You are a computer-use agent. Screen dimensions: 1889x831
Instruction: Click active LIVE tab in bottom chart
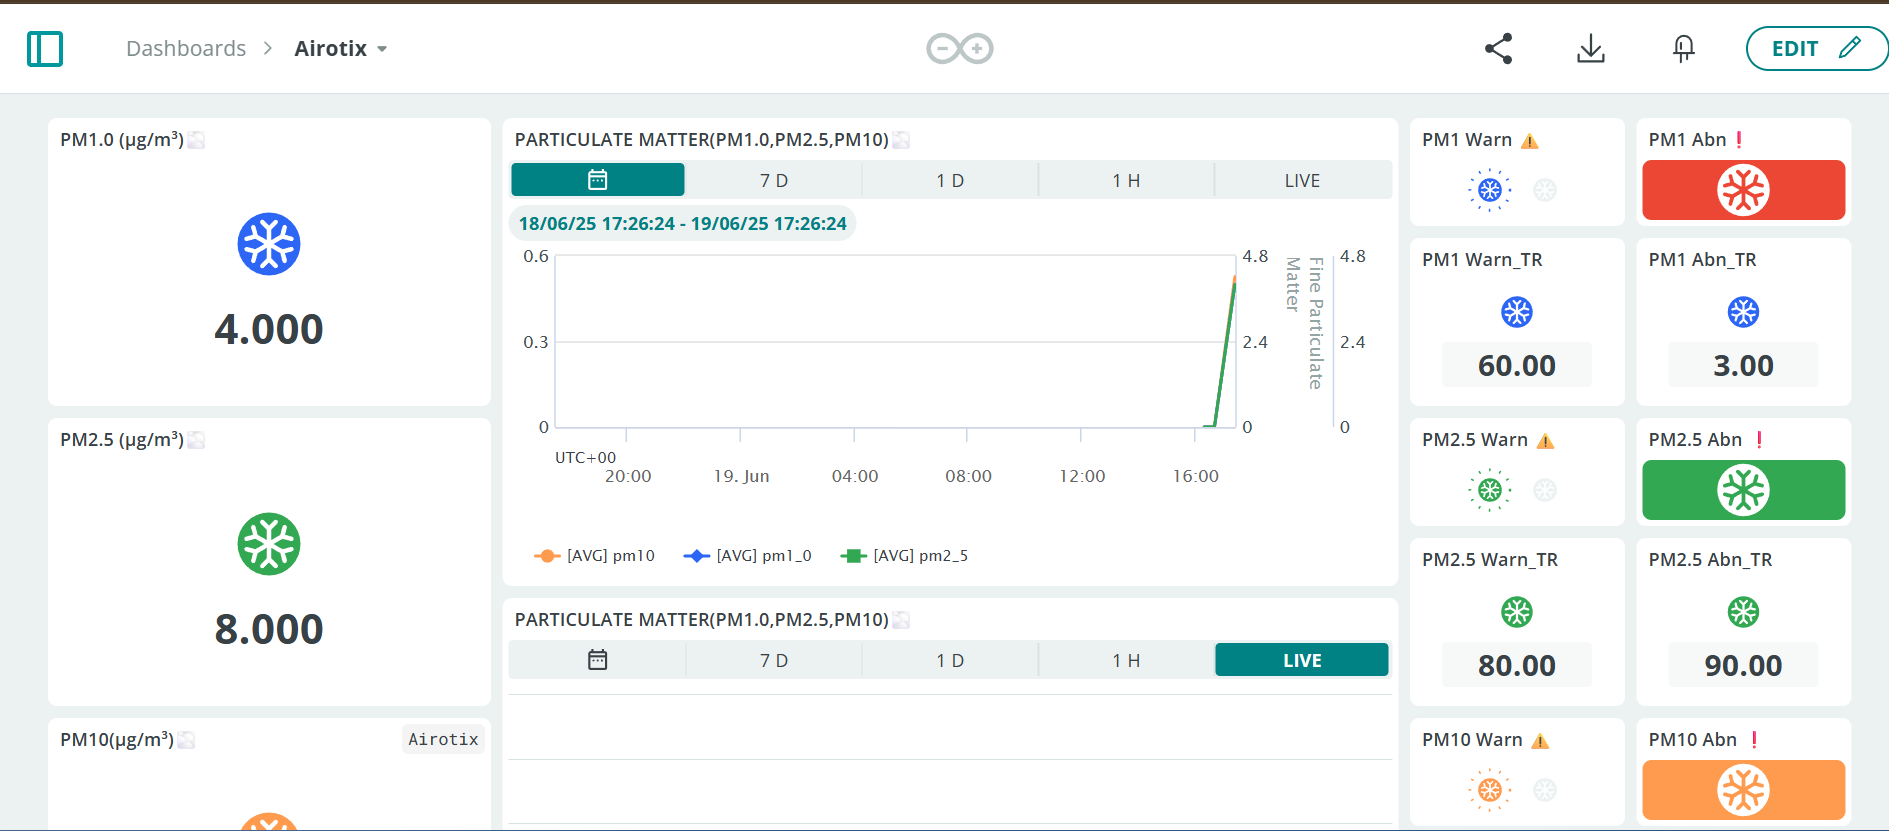tap(1302, 660)
